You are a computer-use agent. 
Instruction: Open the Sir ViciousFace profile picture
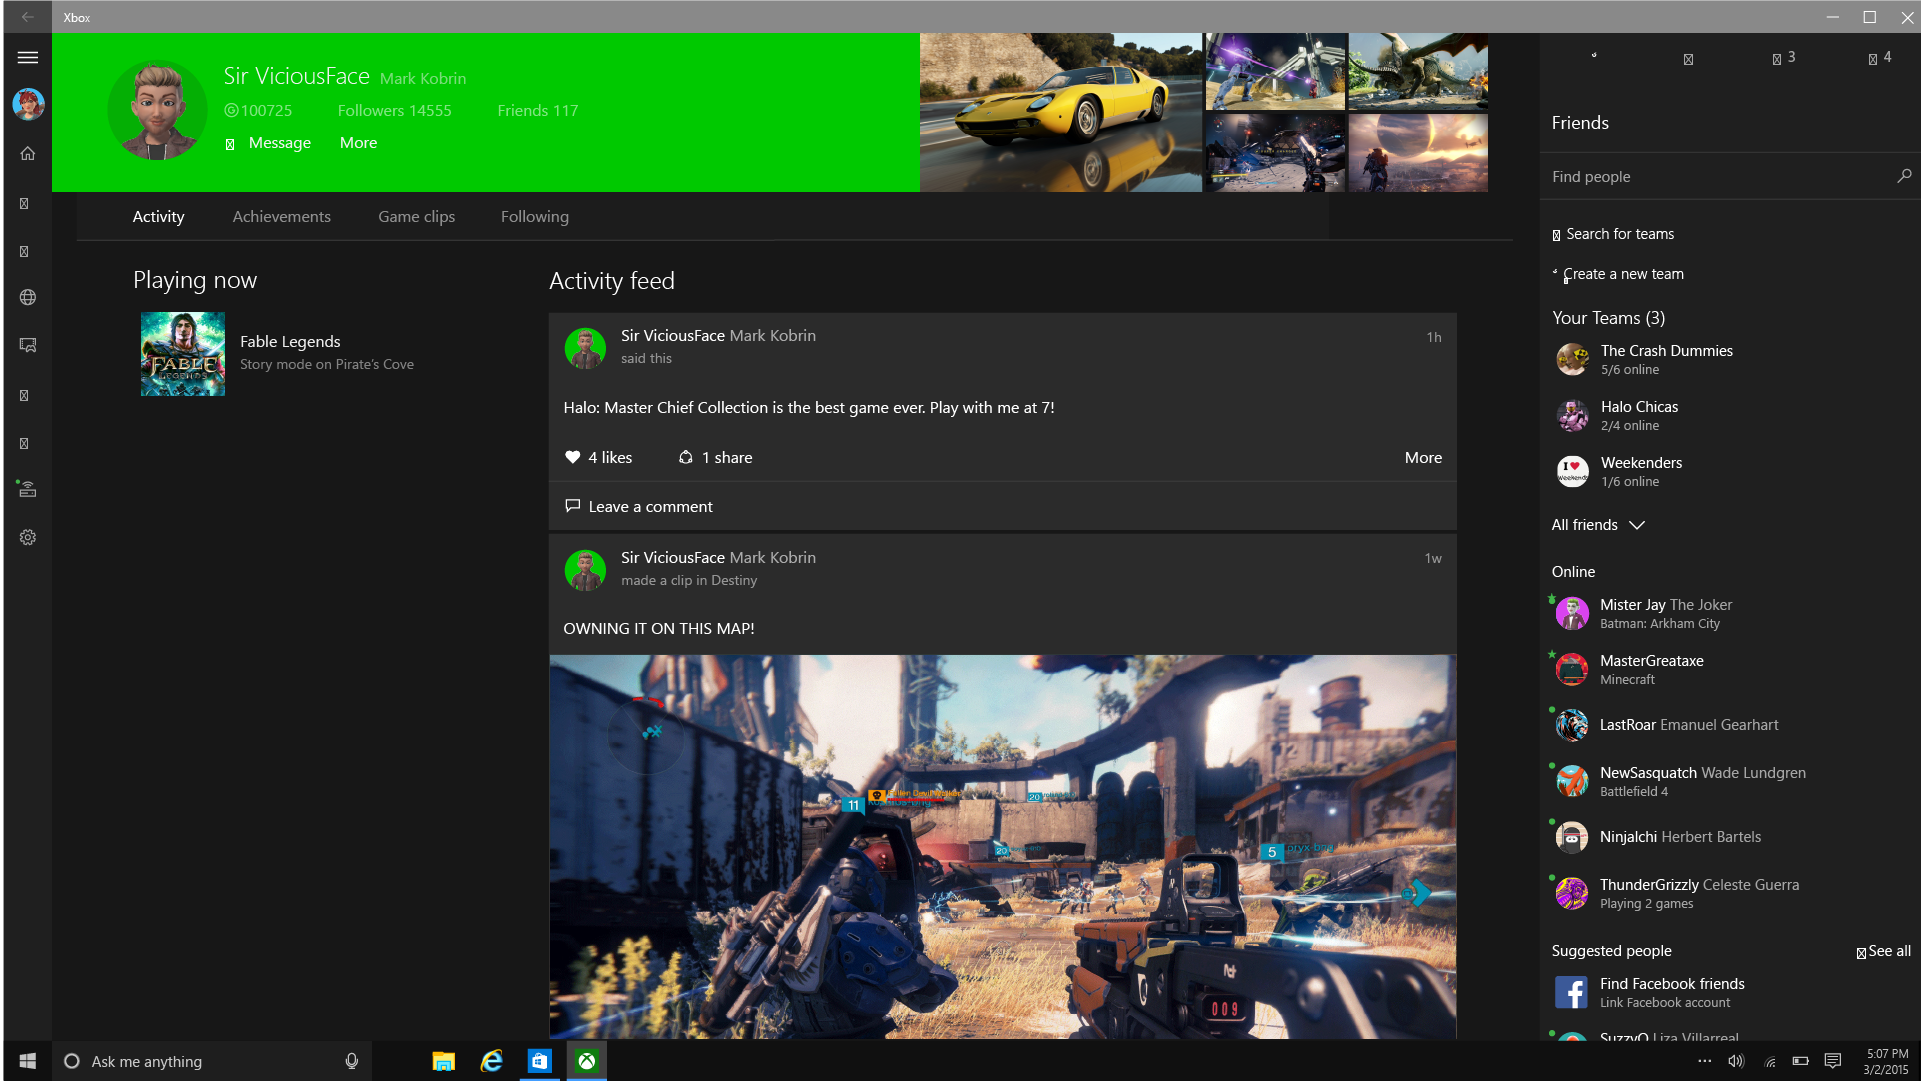tap(157, 110)
